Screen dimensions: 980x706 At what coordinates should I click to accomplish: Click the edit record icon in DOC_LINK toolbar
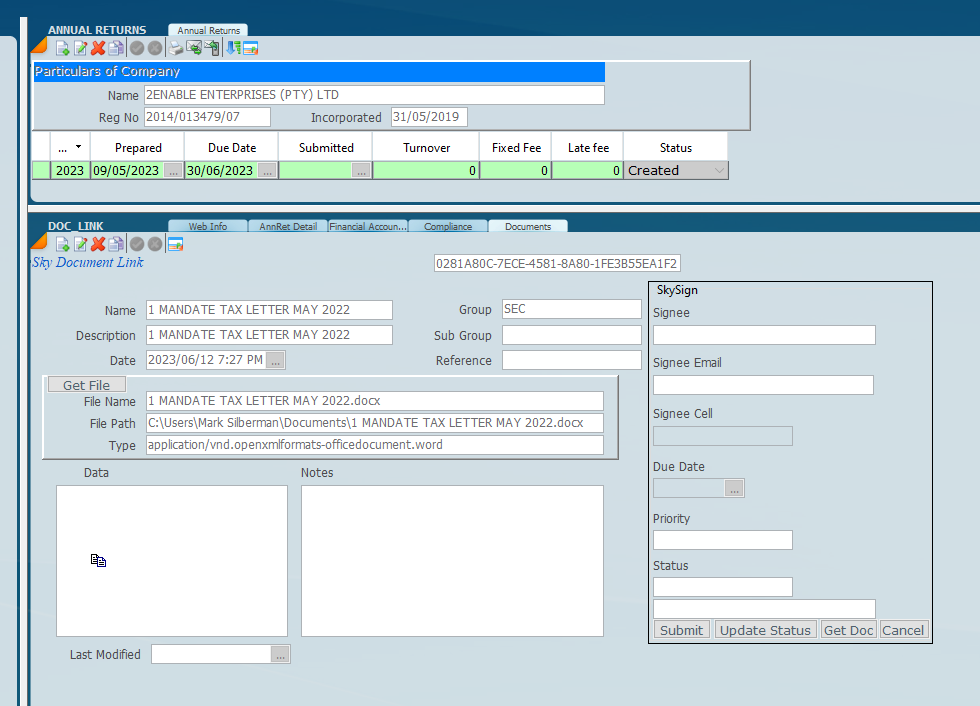[x=80, y=244]
